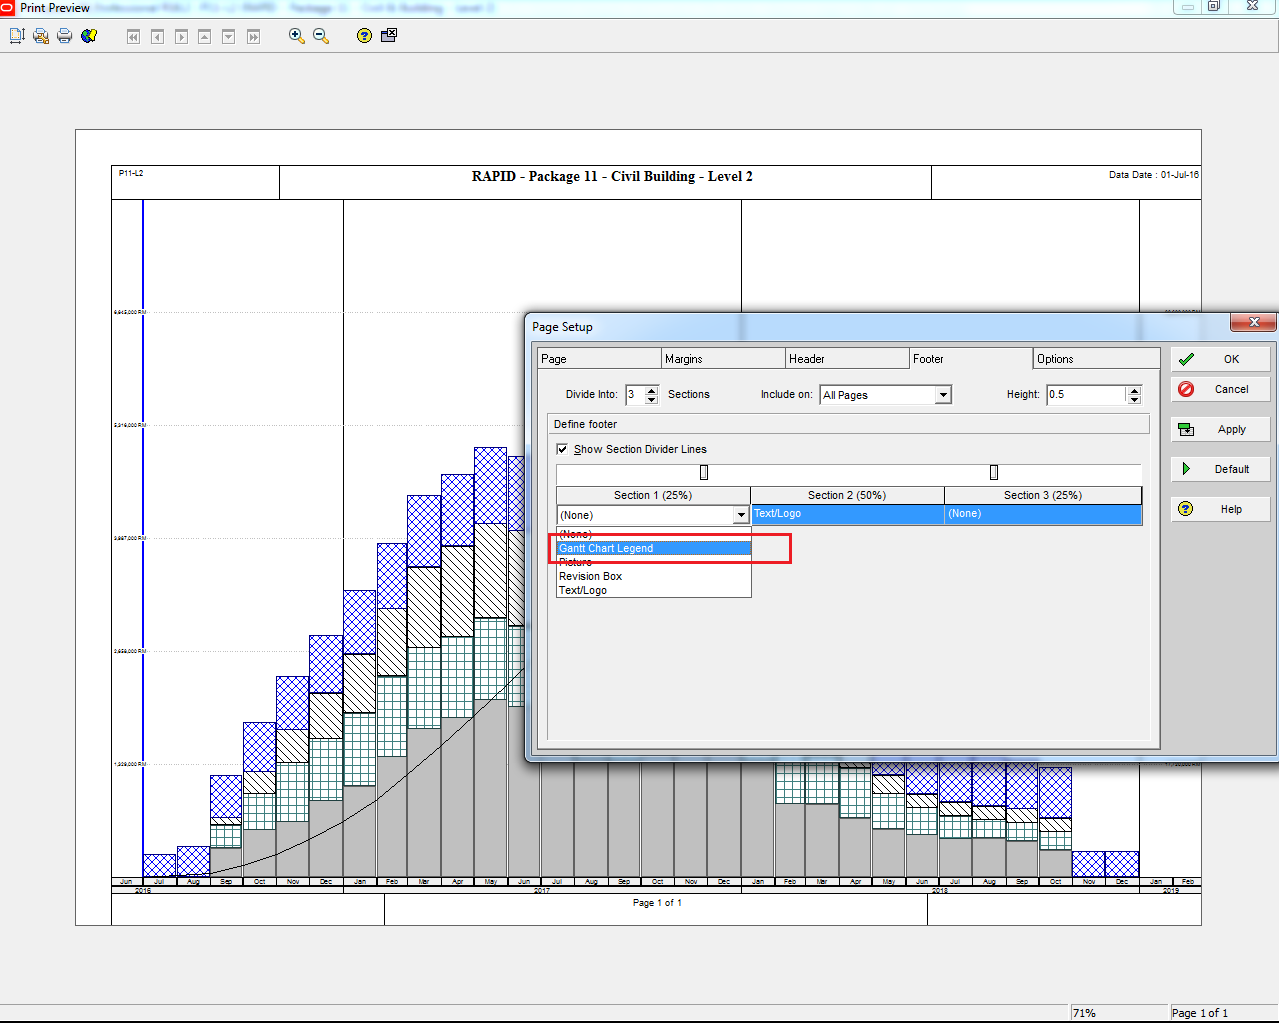Click the Default button
This screenshot has height=1023, width=1279.
coord(1220,469)
